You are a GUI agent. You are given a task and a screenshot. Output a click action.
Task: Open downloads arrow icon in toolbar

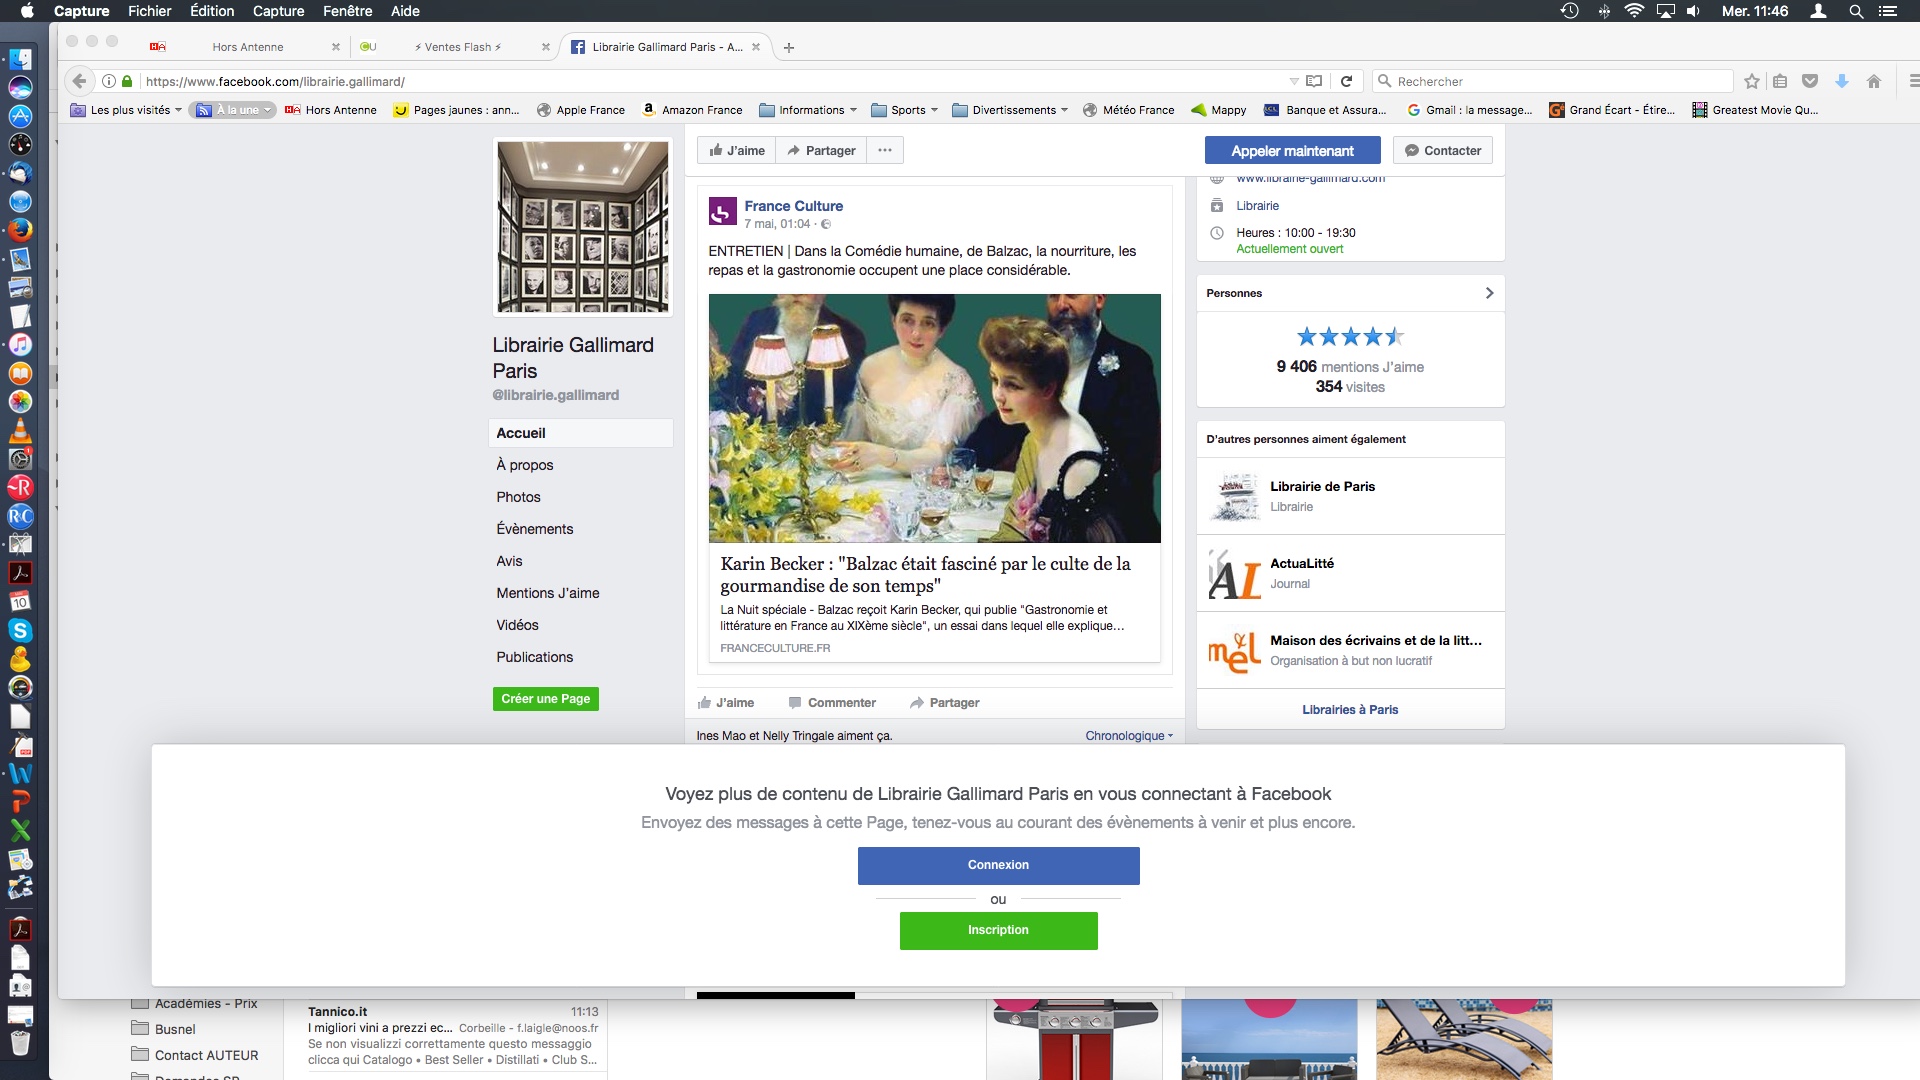1842,81
